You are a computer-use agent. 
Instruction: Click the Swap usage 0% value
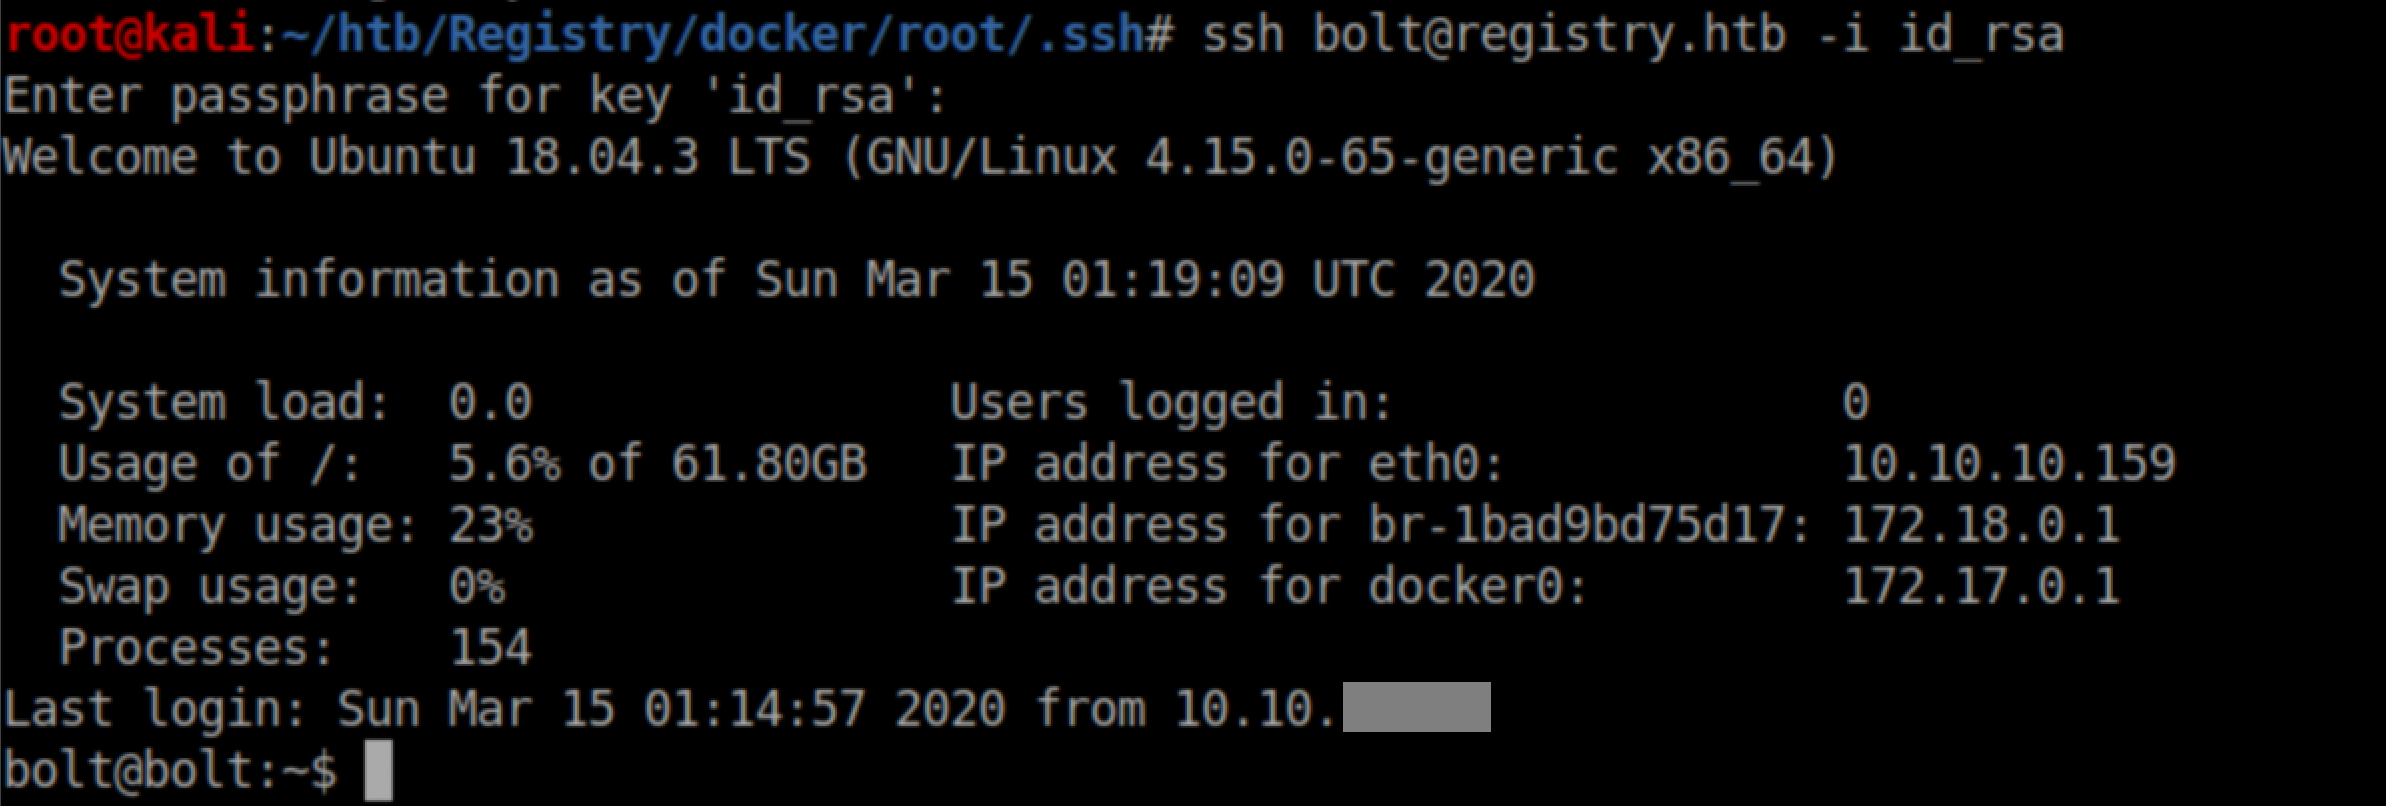(476, 586)
